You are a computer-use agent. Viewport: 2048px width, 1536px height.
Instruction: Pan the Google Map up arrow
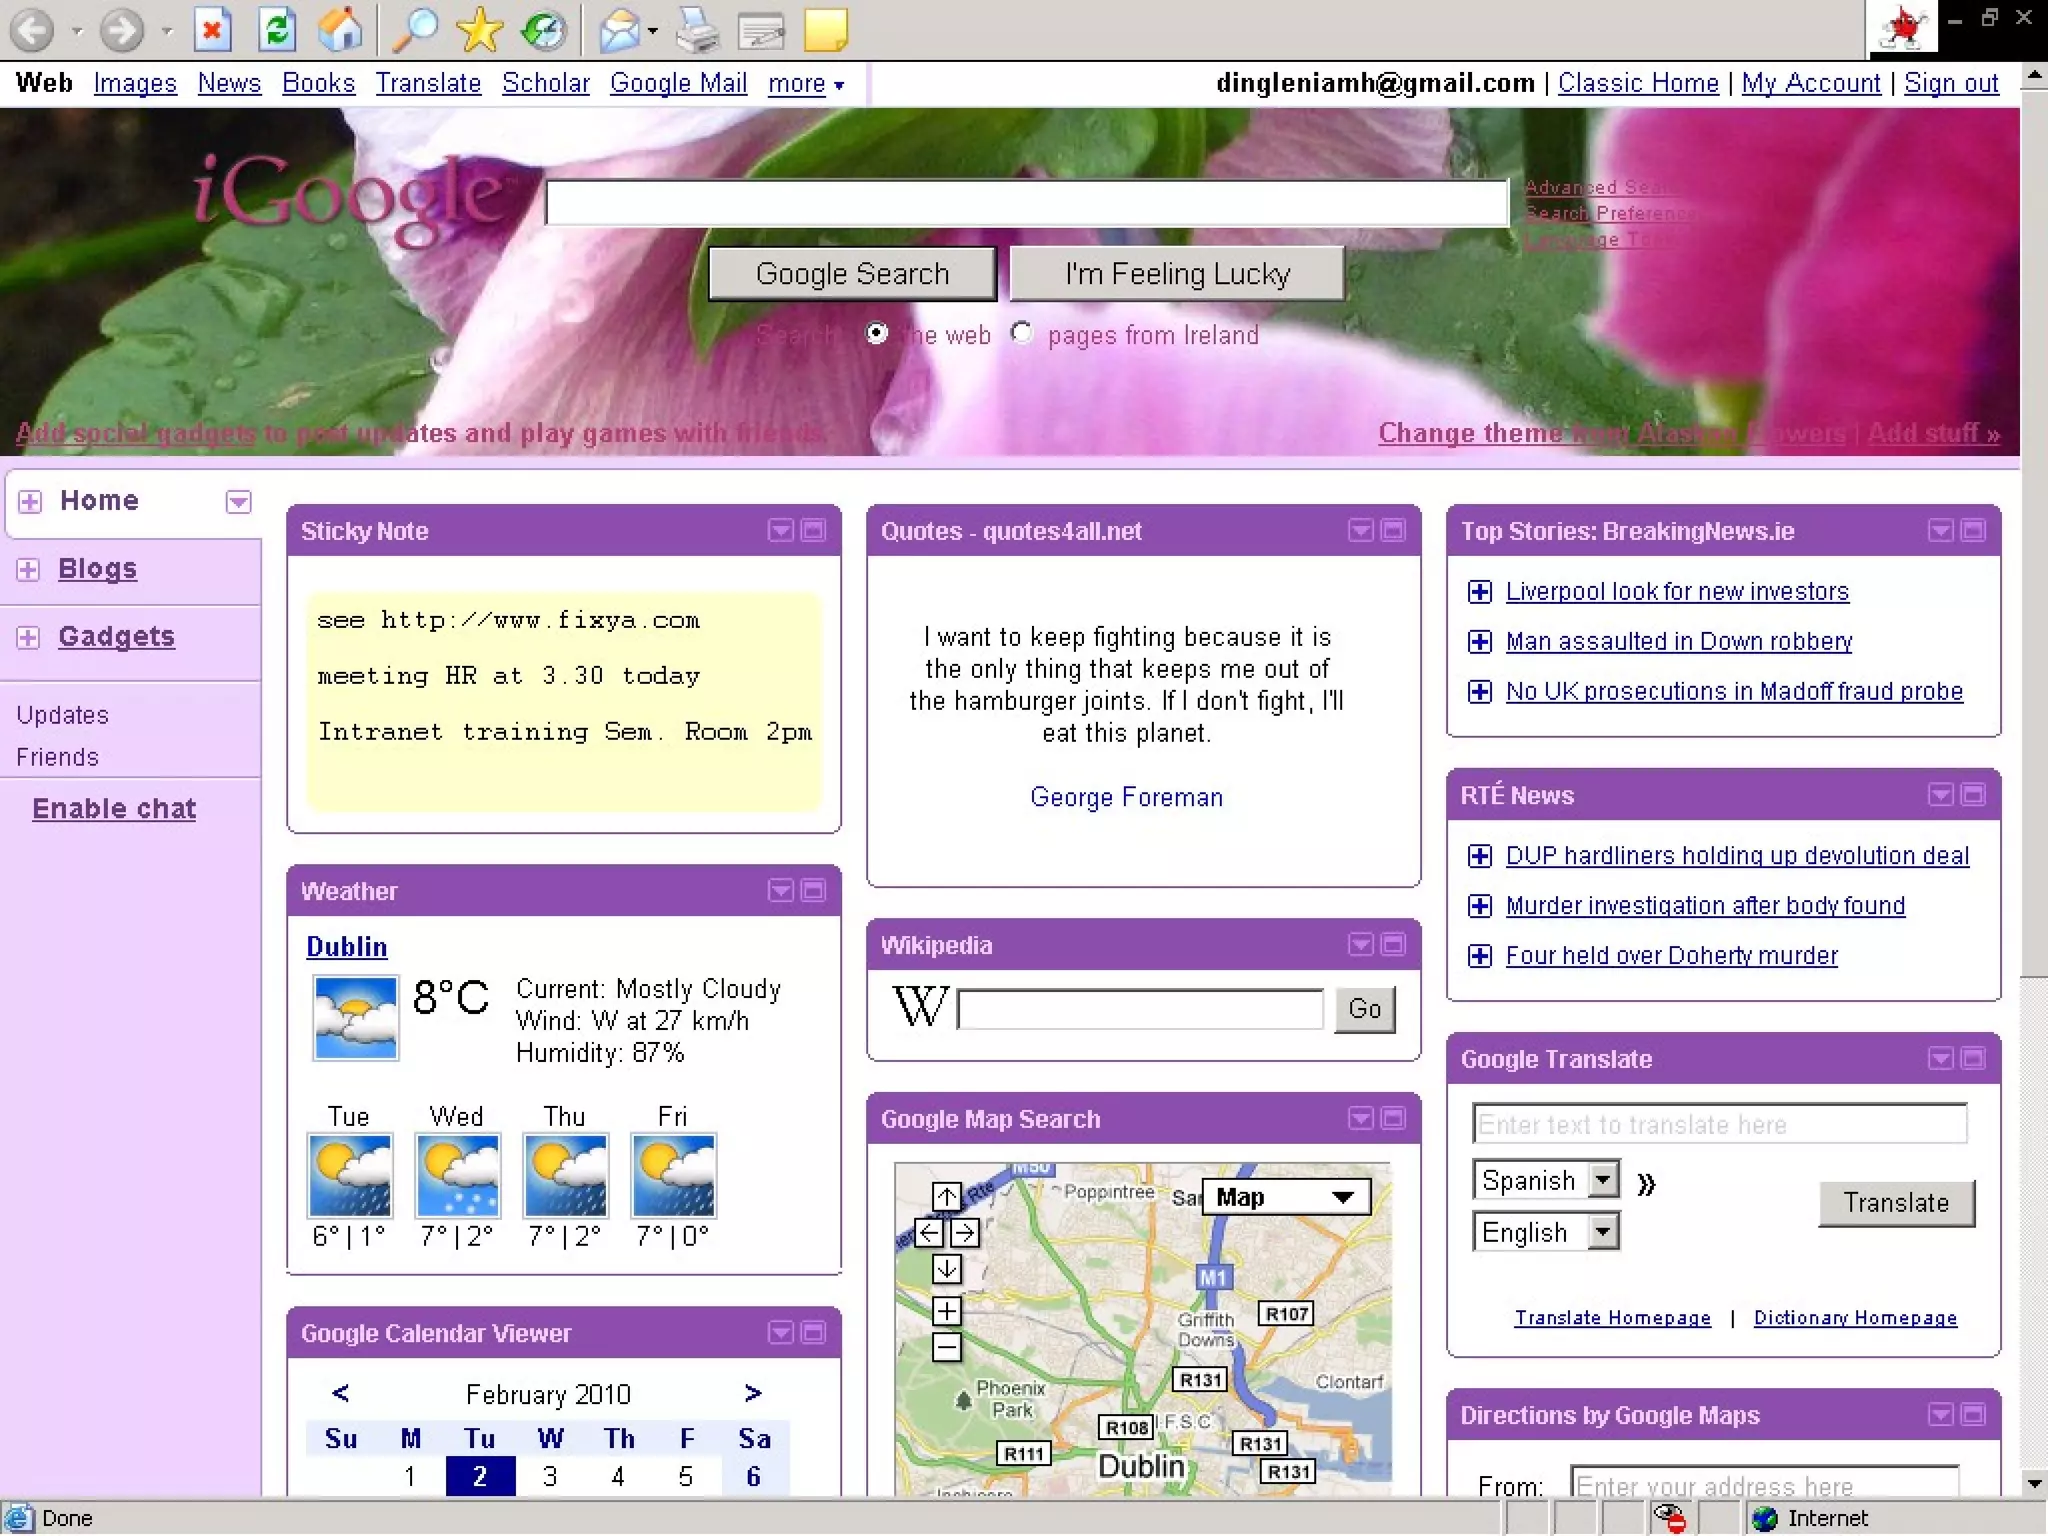coord(946,1196)
